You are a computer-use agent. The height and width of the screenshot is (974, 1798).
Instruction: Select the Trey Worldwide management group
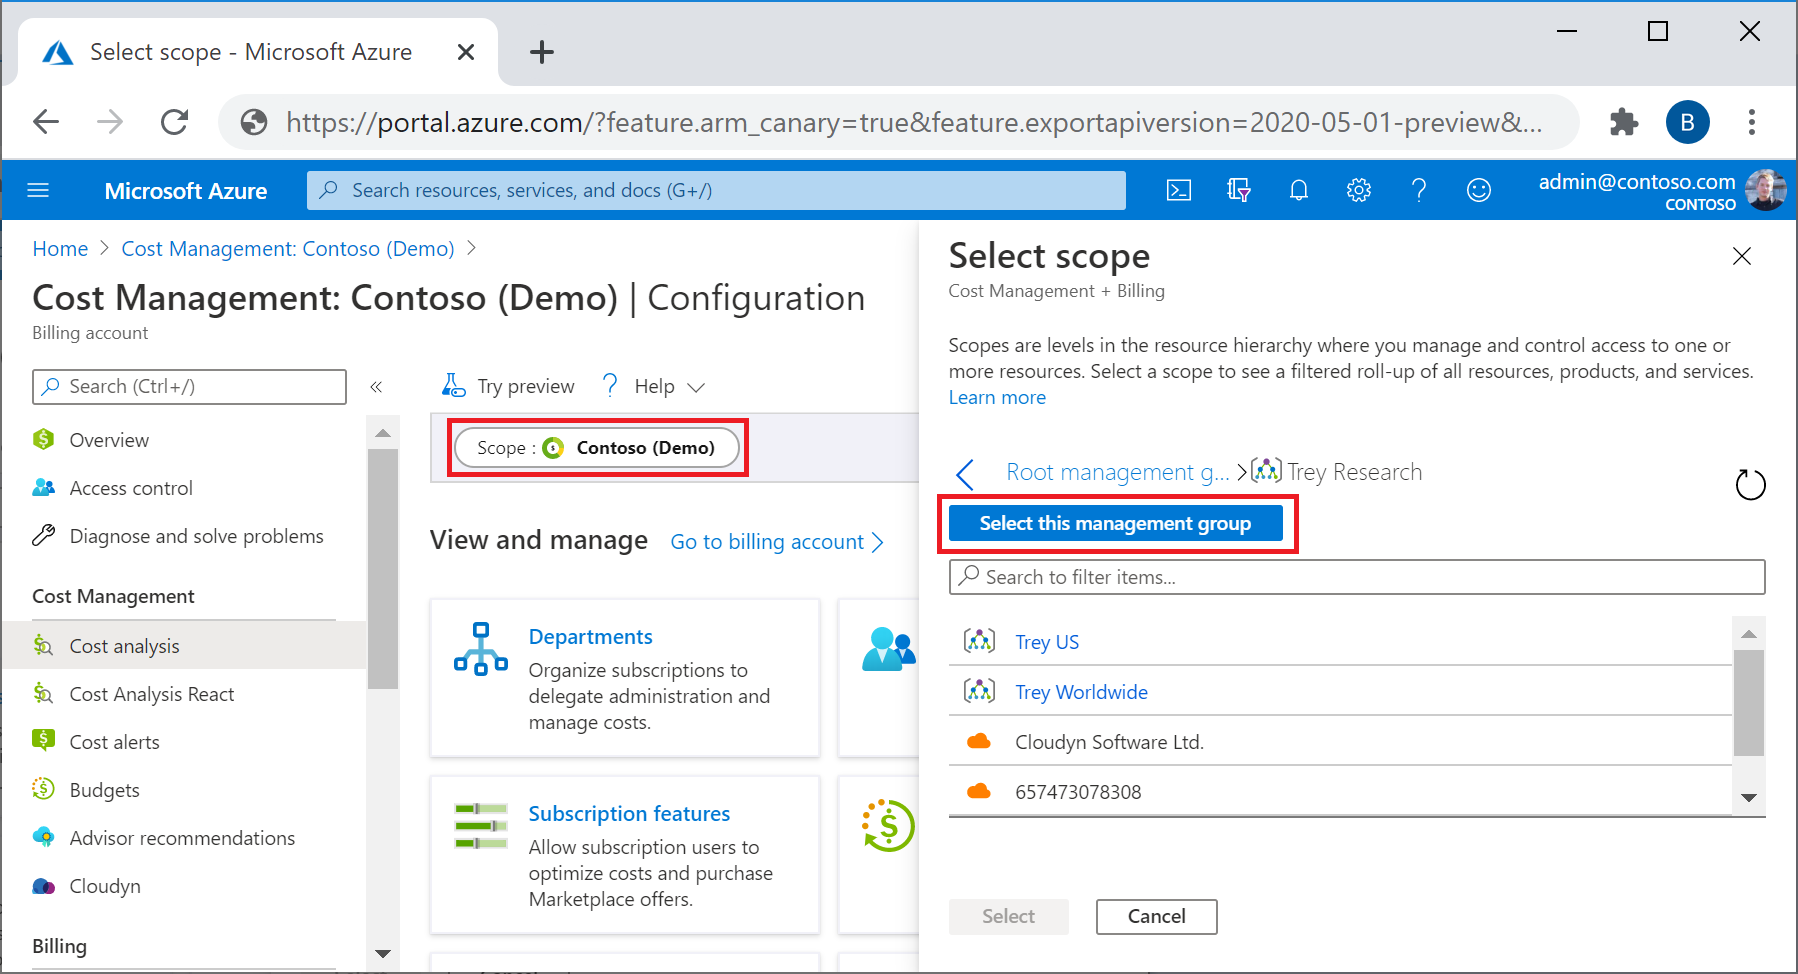point(1081,692)
